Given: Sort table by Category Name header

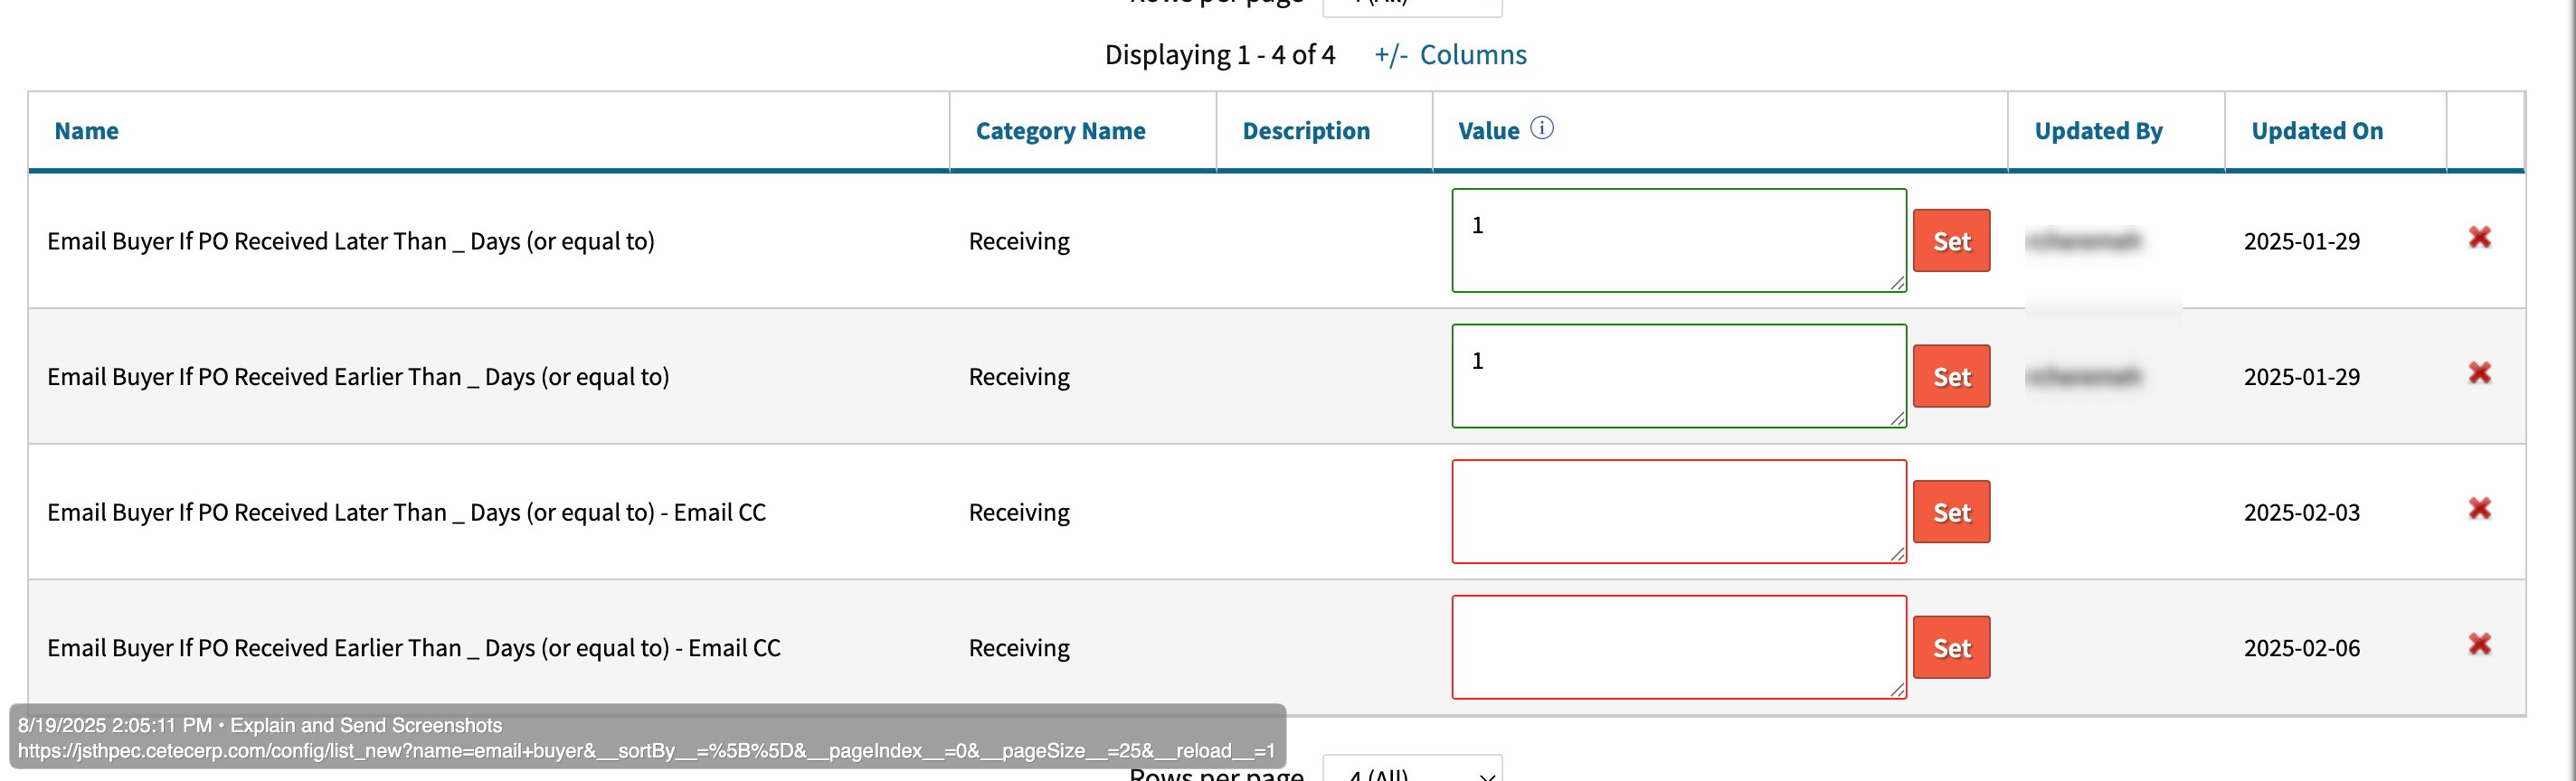Looking at the screenshot, I should point(1060,131).
